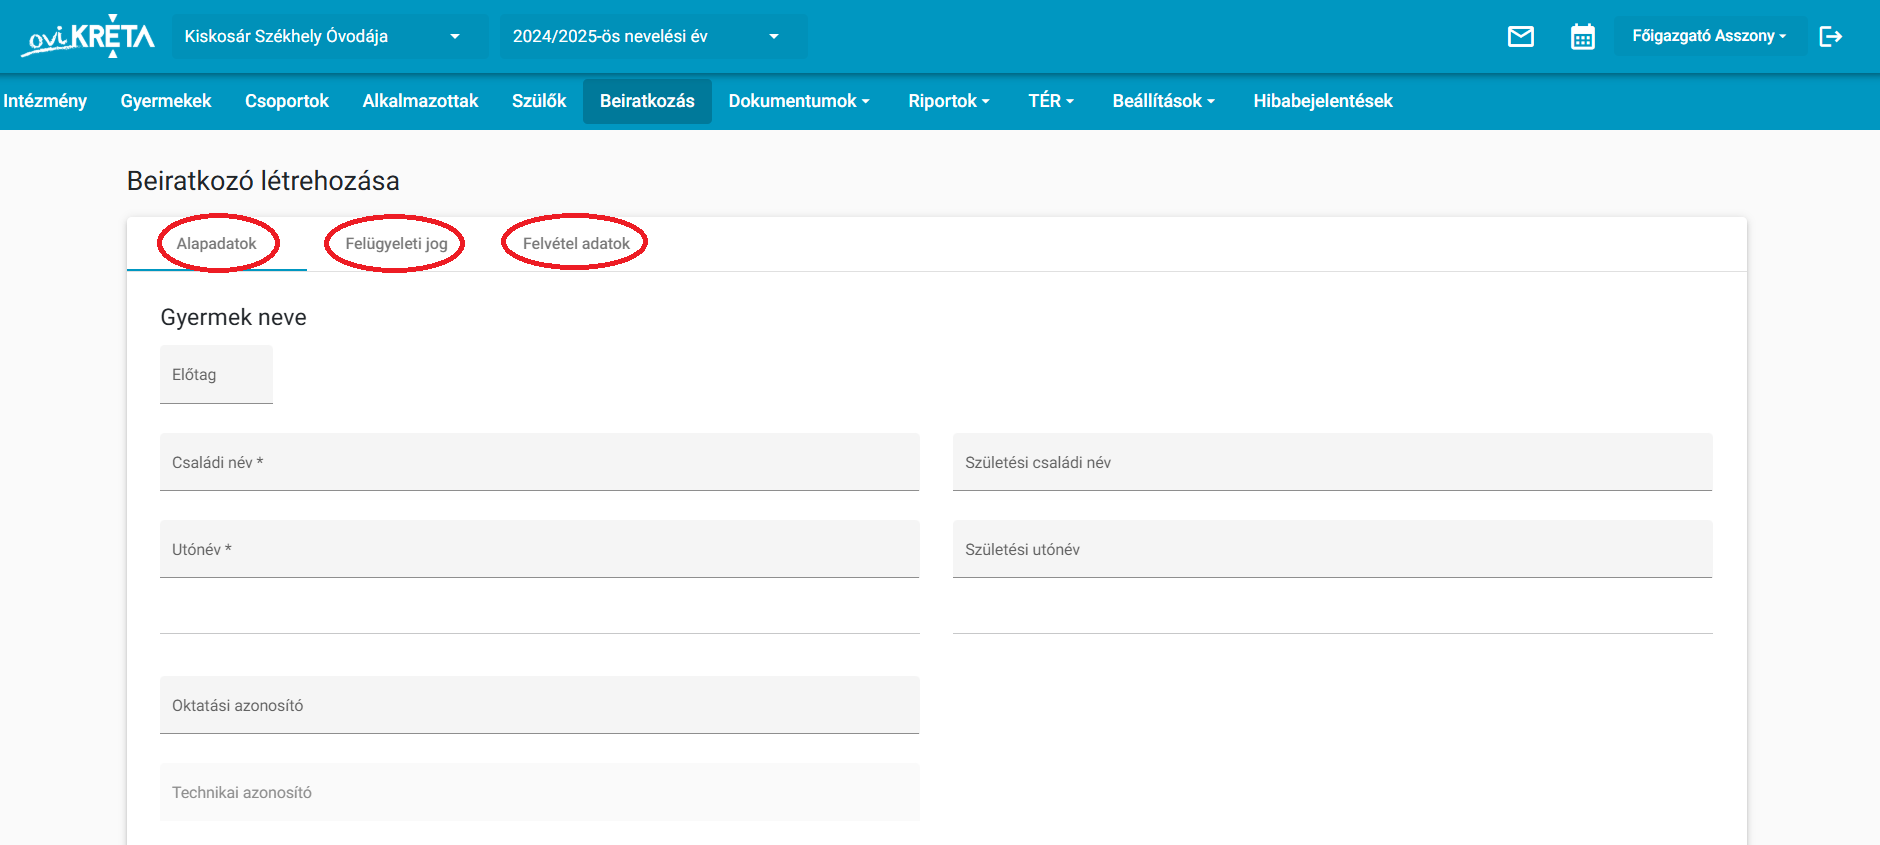This screenshot has width=1880, height=845.
Task: Expand the TÉR menu
Action: pos(1051,101)
